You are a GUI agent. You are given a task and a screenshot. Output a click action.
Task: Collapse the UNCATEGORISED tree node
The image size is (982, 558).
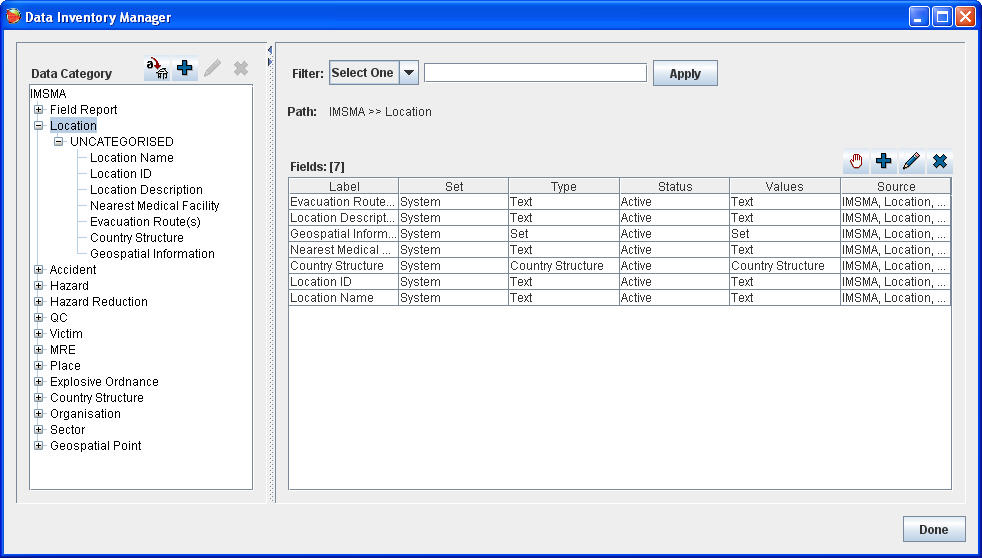point(59,142)
